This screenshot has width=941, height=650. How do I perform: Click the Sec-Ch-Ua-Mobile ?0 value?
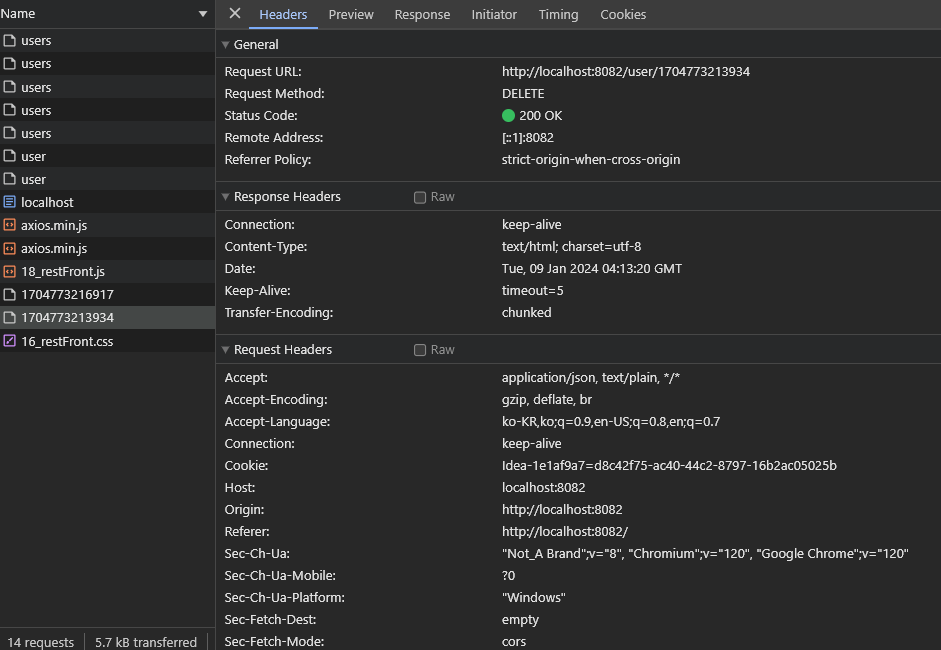tap(508, 576)
